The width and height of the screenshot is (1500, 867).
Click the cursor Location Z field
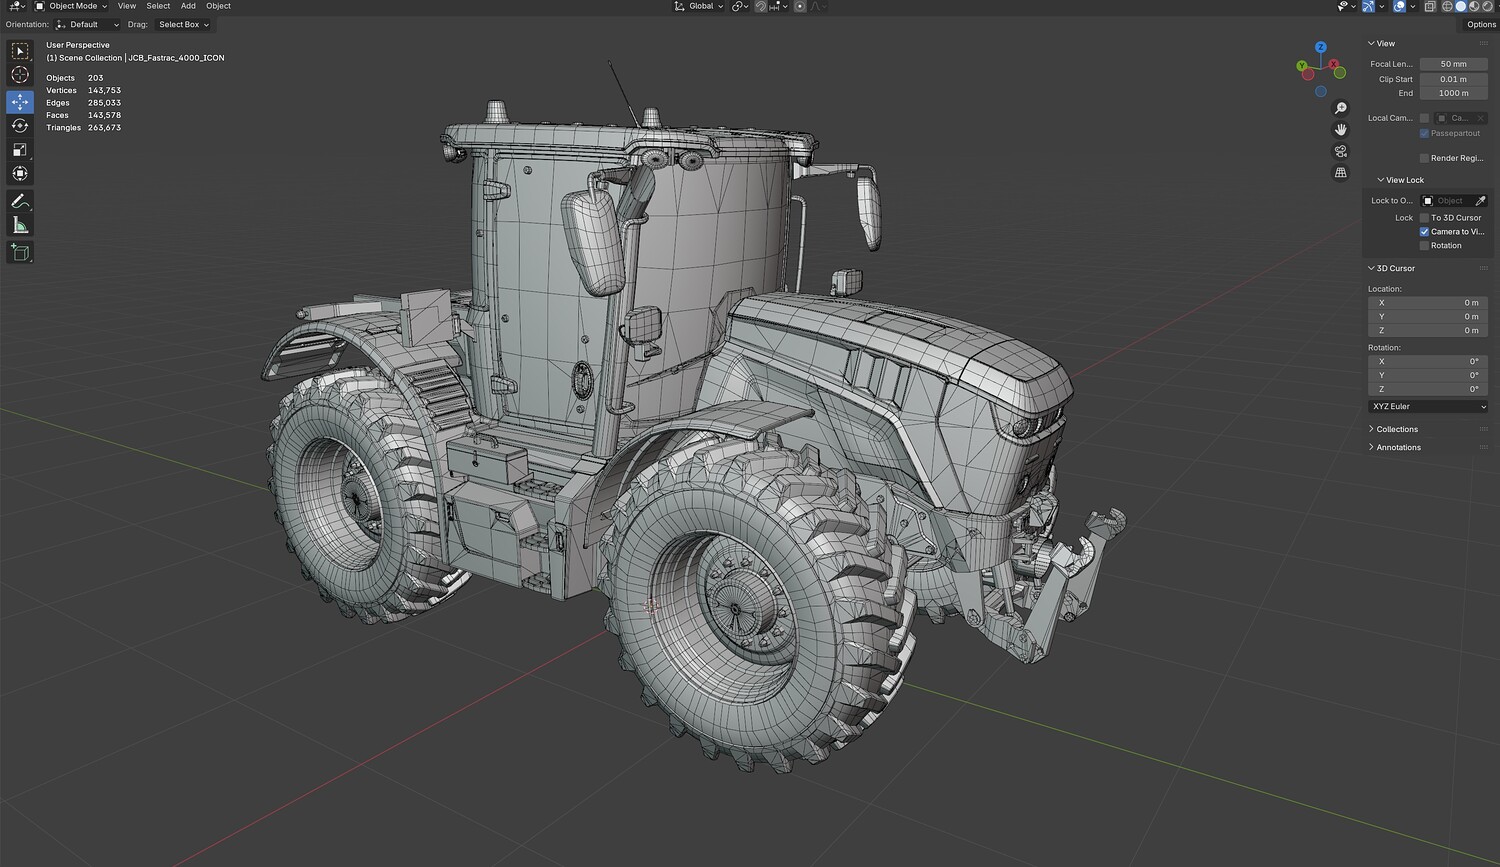point(1428,331)
